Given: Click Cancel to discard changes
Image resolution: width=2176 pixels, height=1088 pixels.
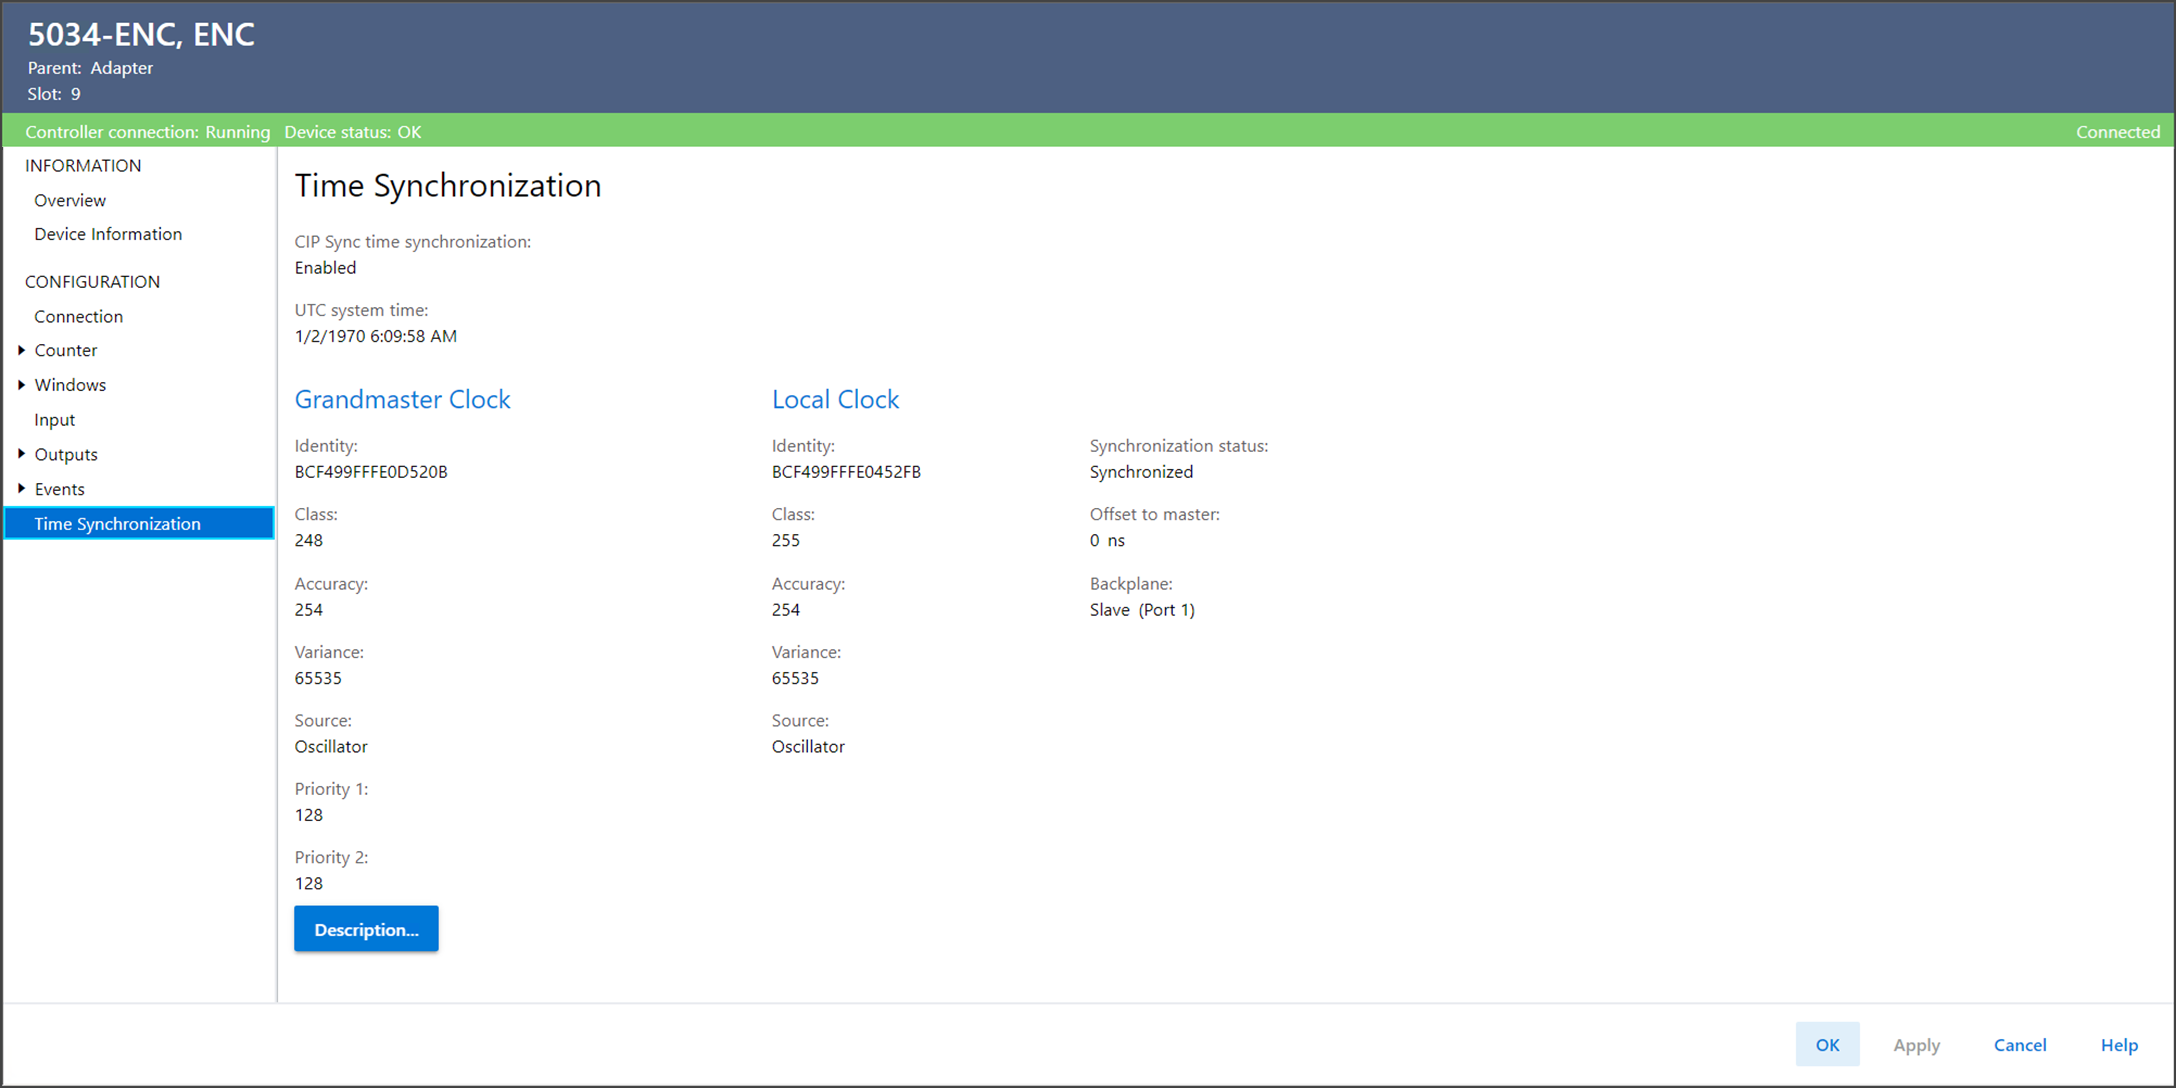Looking at the screenshot, I should 2020,1045.
